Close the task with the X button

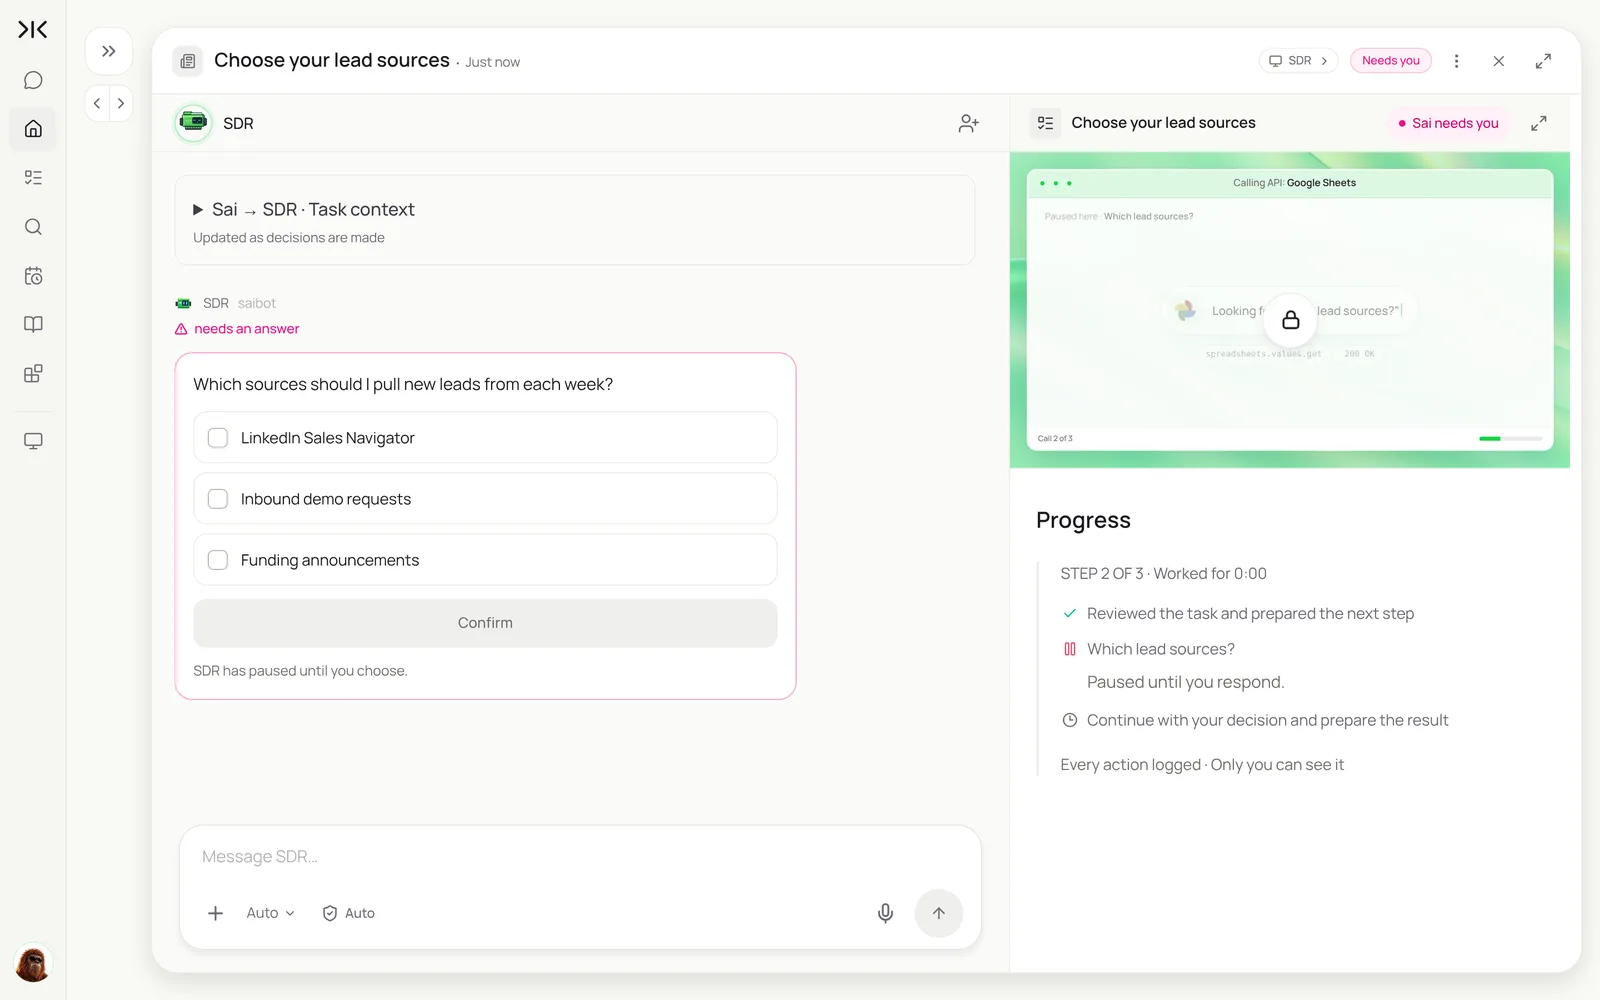[1498, 61]
